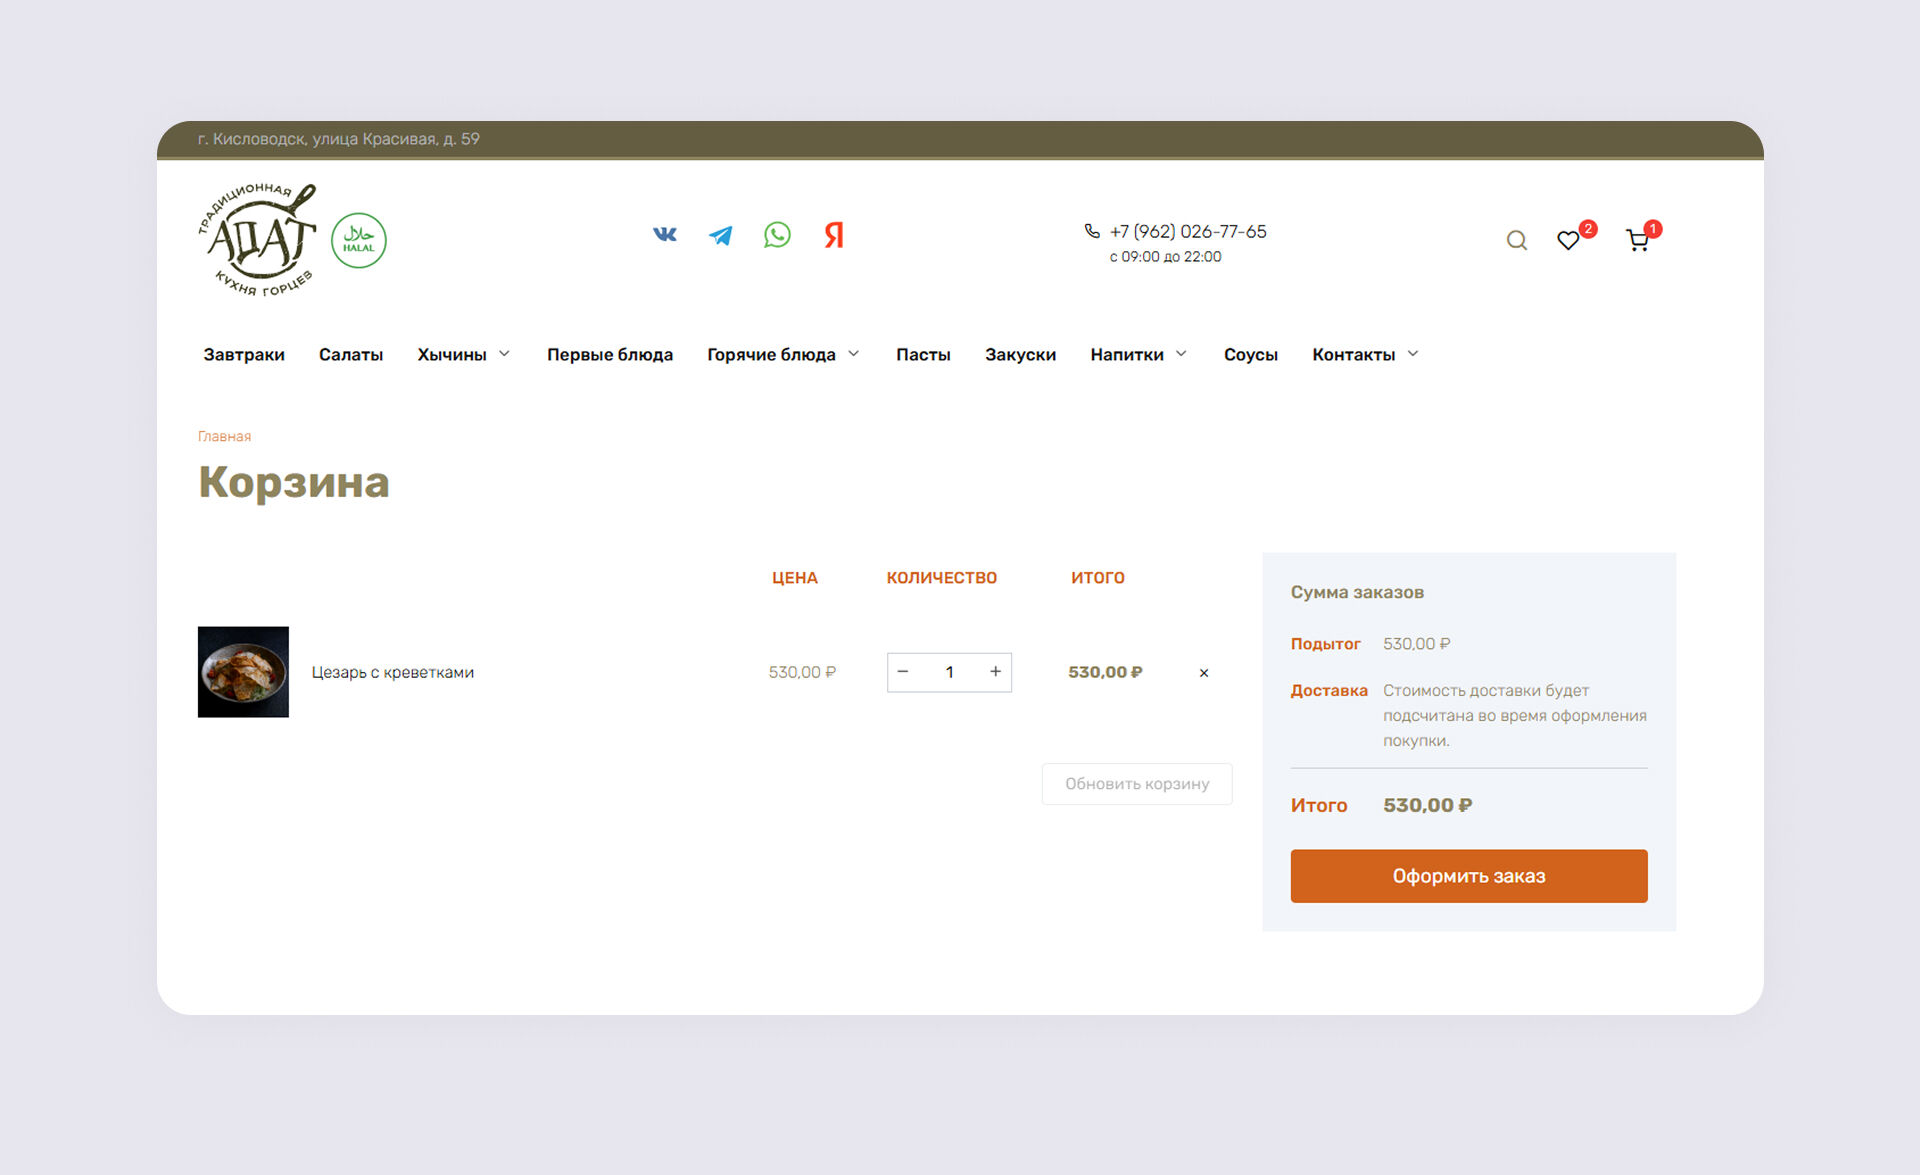1920x1175 pixels.
Task: Click the Главная breadcrumb link
Action: pos(224,436)
